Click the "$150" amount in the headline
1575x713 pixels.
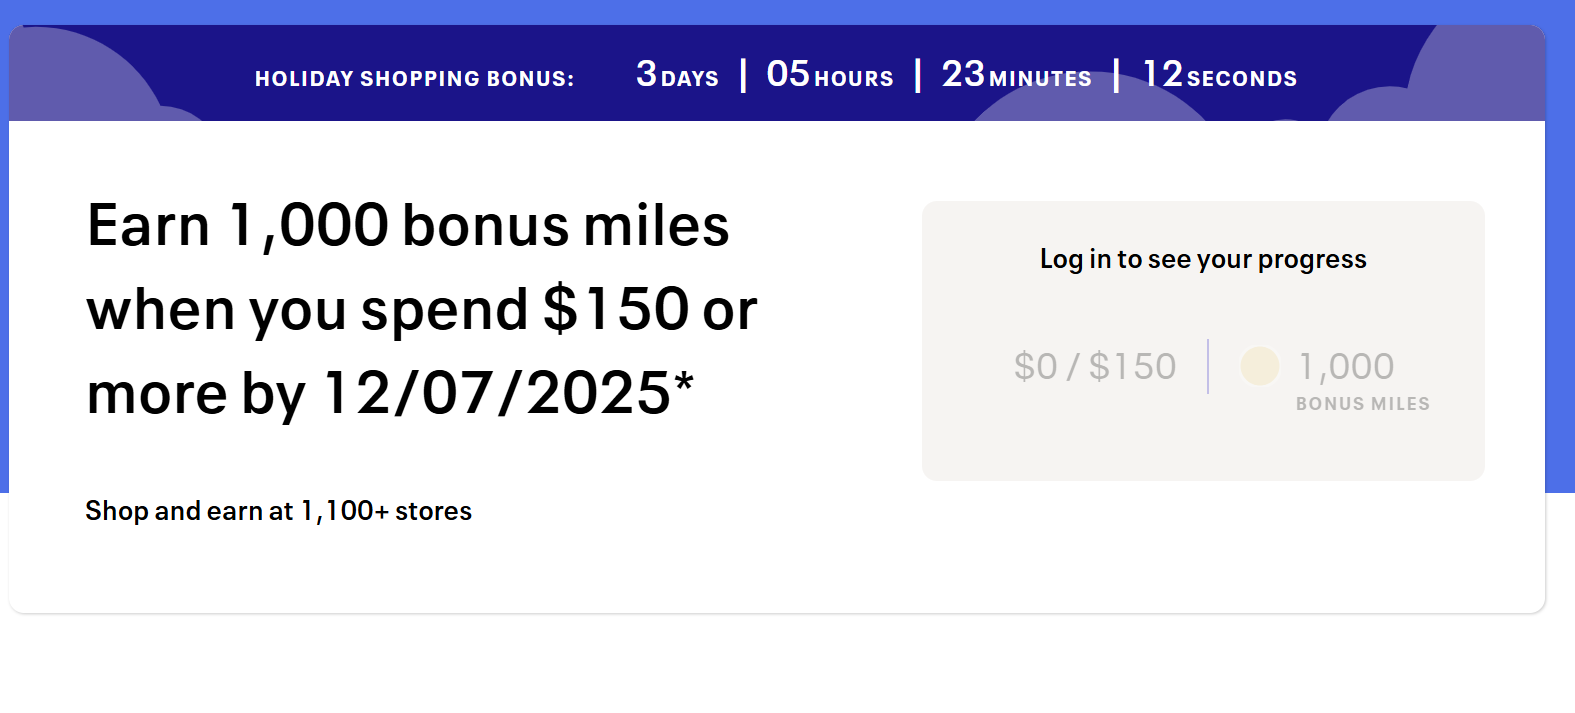click(x=616, y=309)
